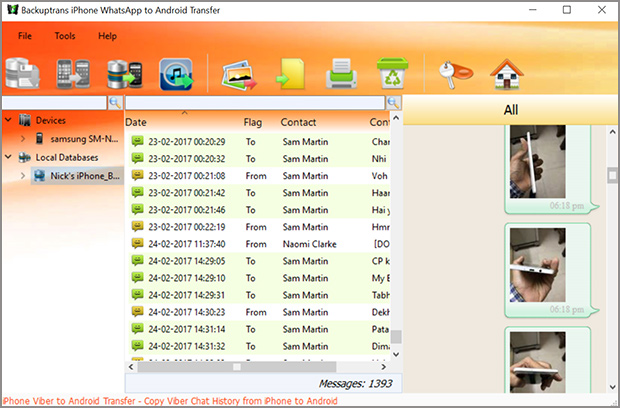Open the first phone photo sent at 06:18 pm
This screenshot has width=620, height=408.
tap(537, 161)
